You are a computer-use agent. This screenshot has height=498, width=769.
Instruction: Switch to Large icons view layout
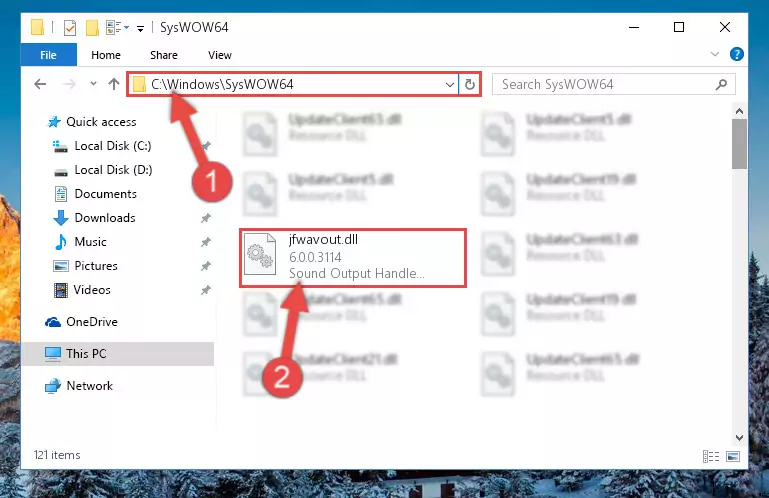click(x=733, y=457)
